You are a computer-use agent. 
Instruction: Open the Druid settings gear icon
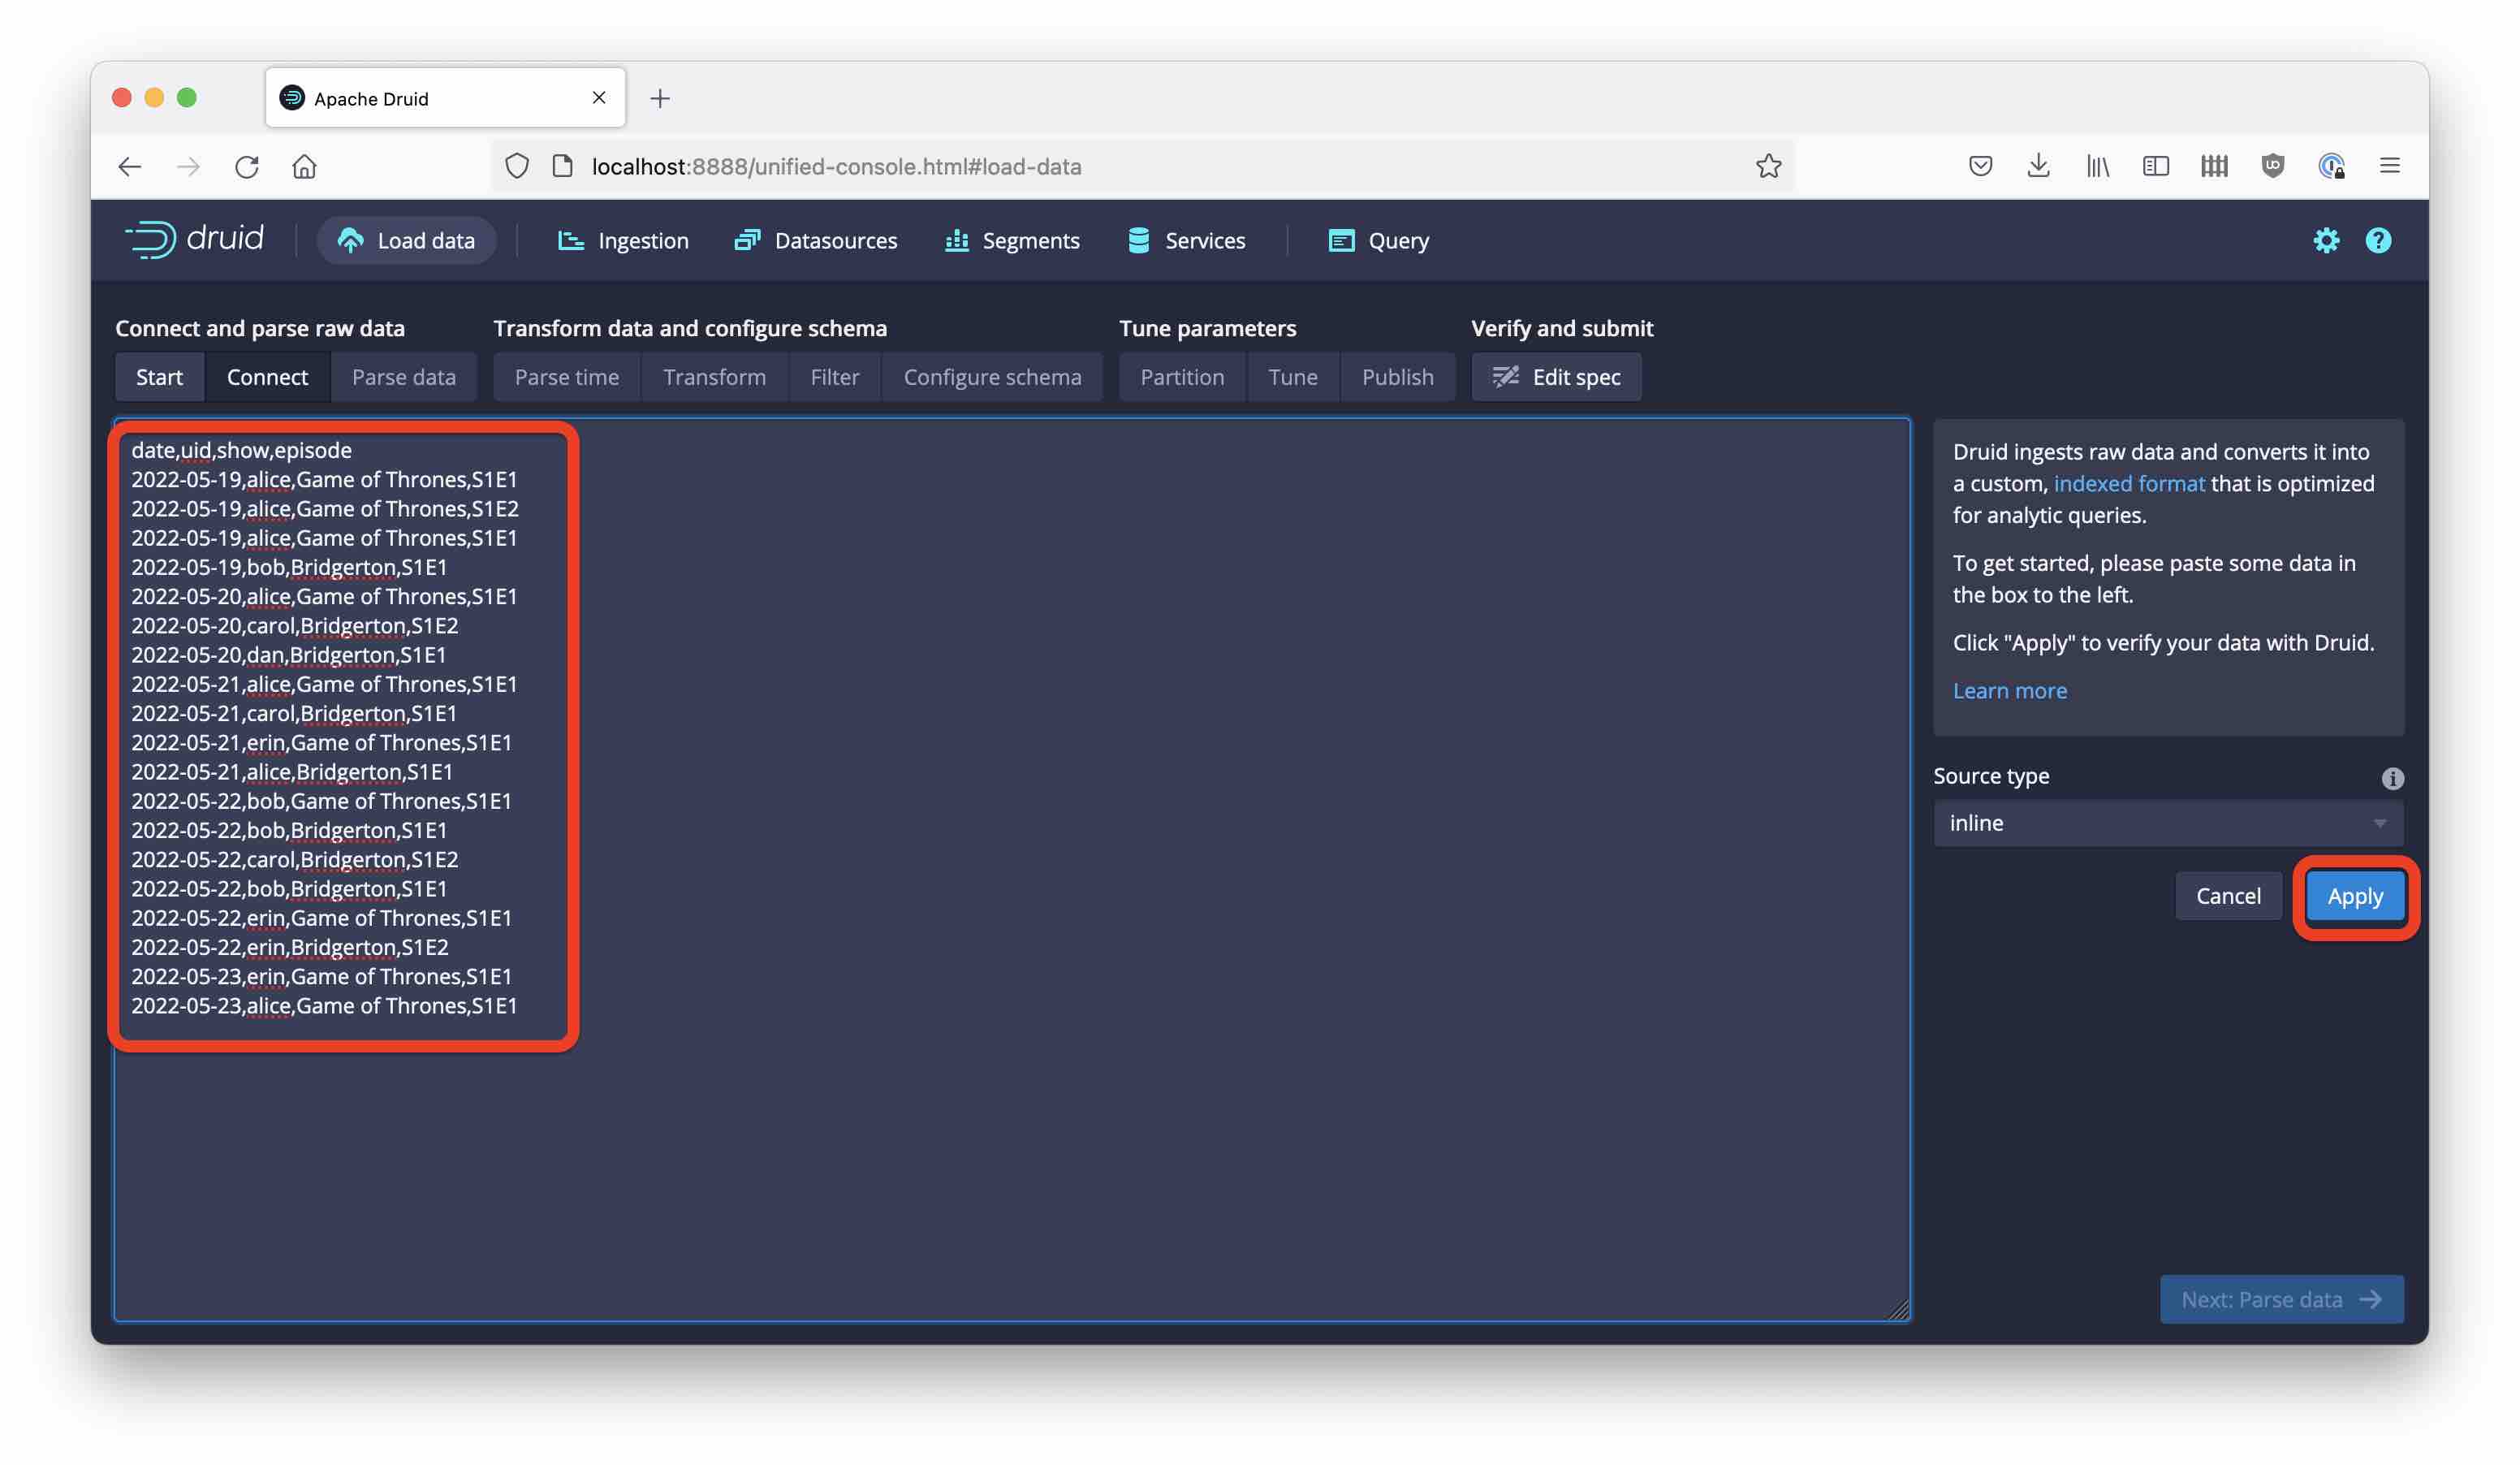point(2325,240)
